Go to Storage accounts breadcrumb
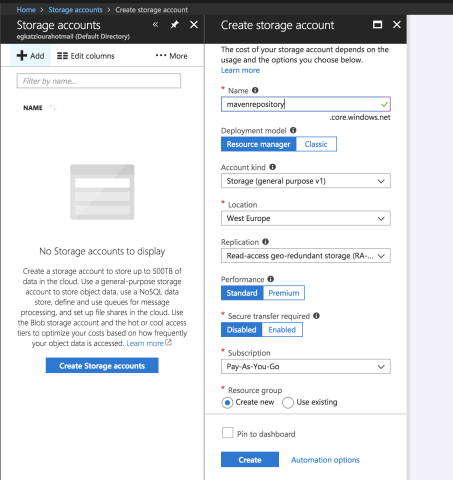The width and height of the screenshot is (453, 480). click(x=75, y=10)
